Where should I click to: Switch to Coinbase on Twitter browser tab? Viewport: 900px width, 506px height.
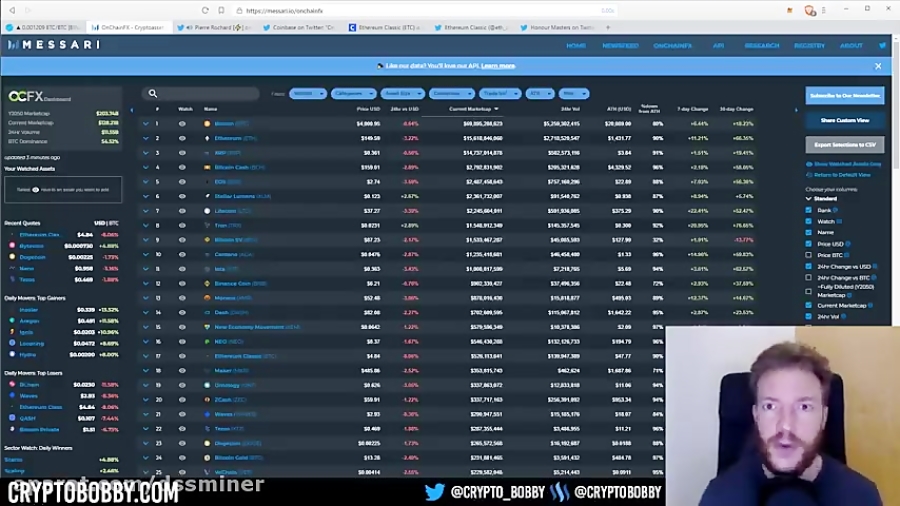click(299, 27)
